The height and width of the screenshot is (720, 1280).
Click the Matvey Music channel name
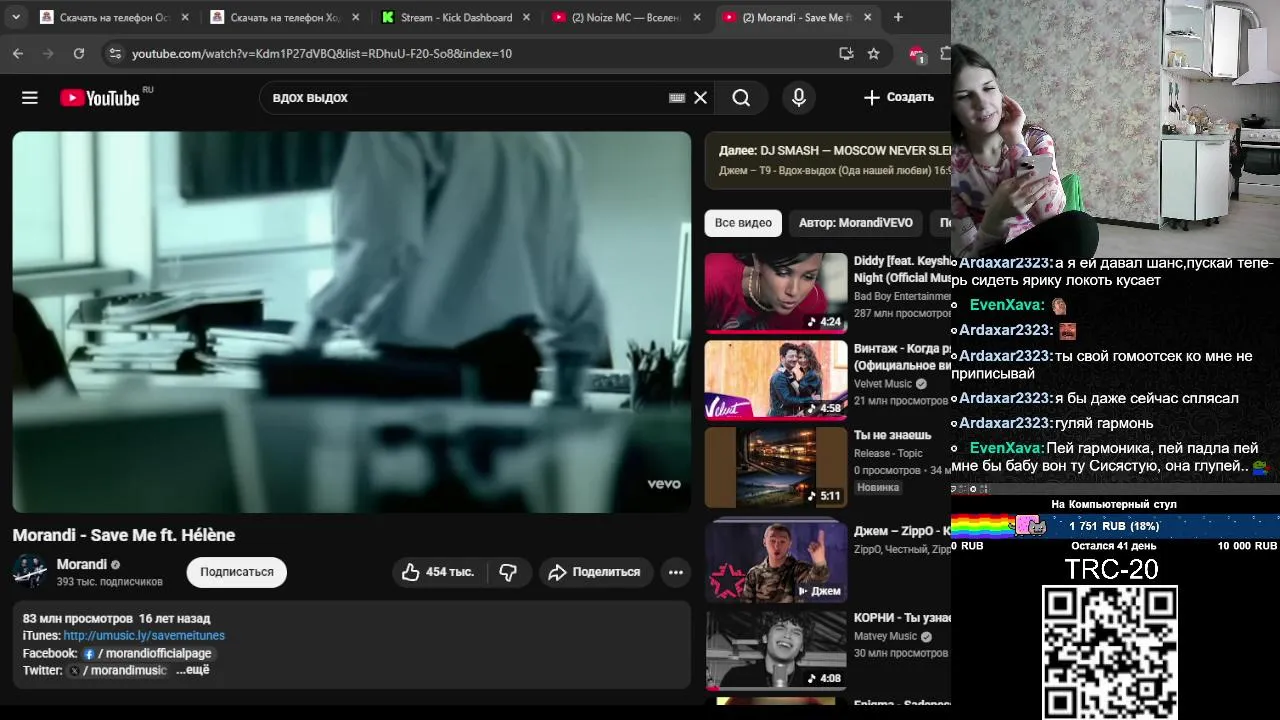[886, 636]
